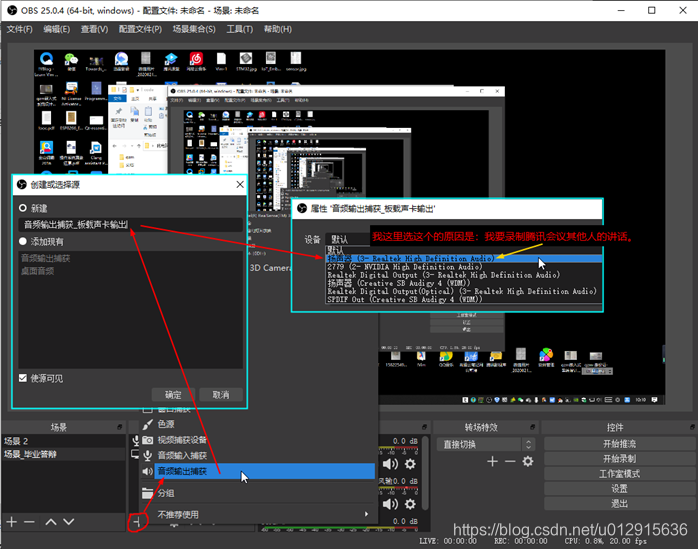Open gear settings for 风轴 mixer channel
698x549 pixels.
tap(410, 504)
